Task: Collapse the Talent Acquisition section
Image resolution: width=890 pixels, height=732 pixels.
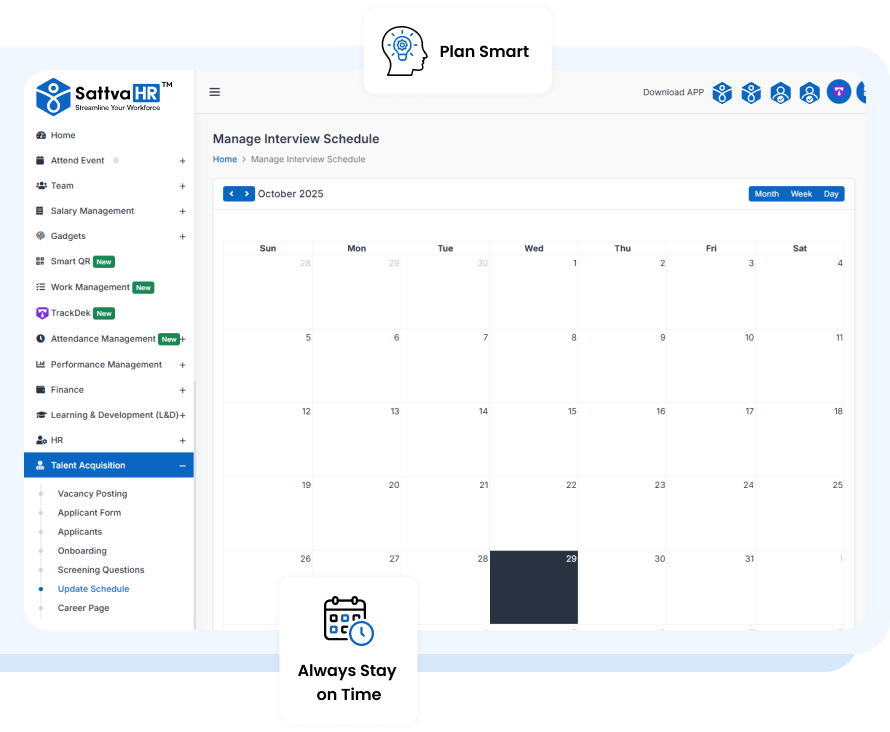Action: (182, 465)
